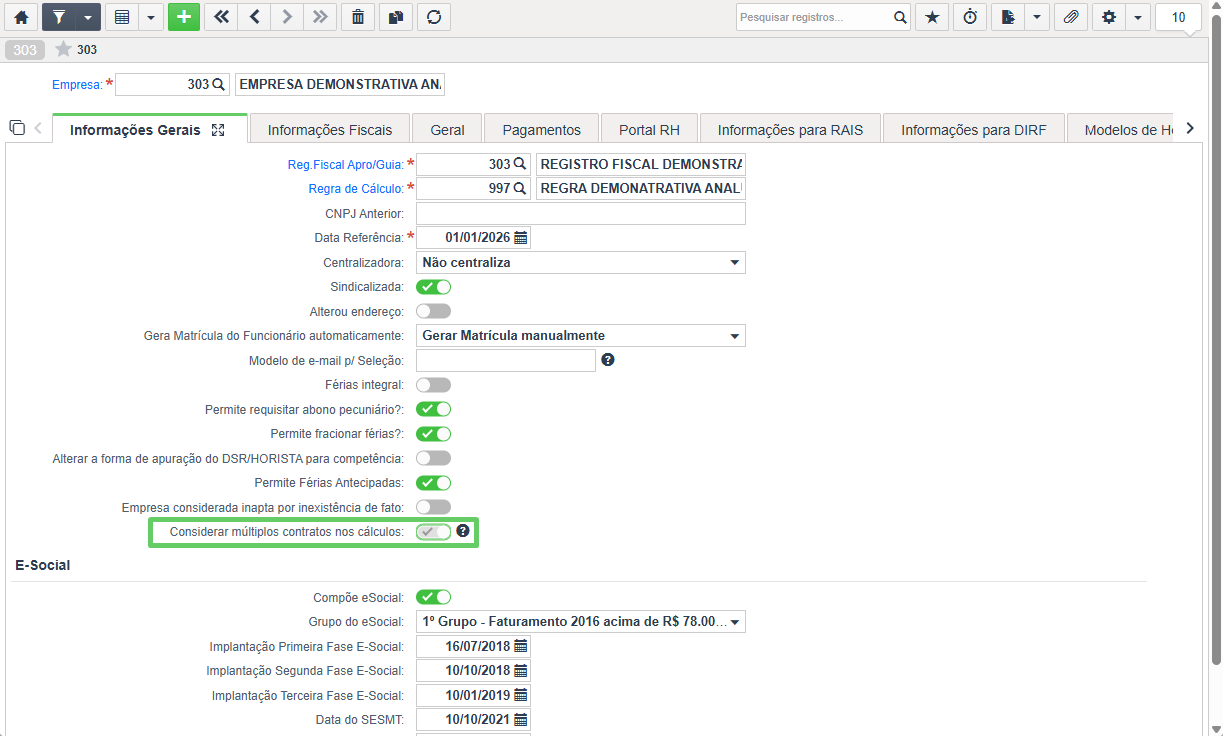
Task: Toggle Férias integral switch
Action: point(434,385)
